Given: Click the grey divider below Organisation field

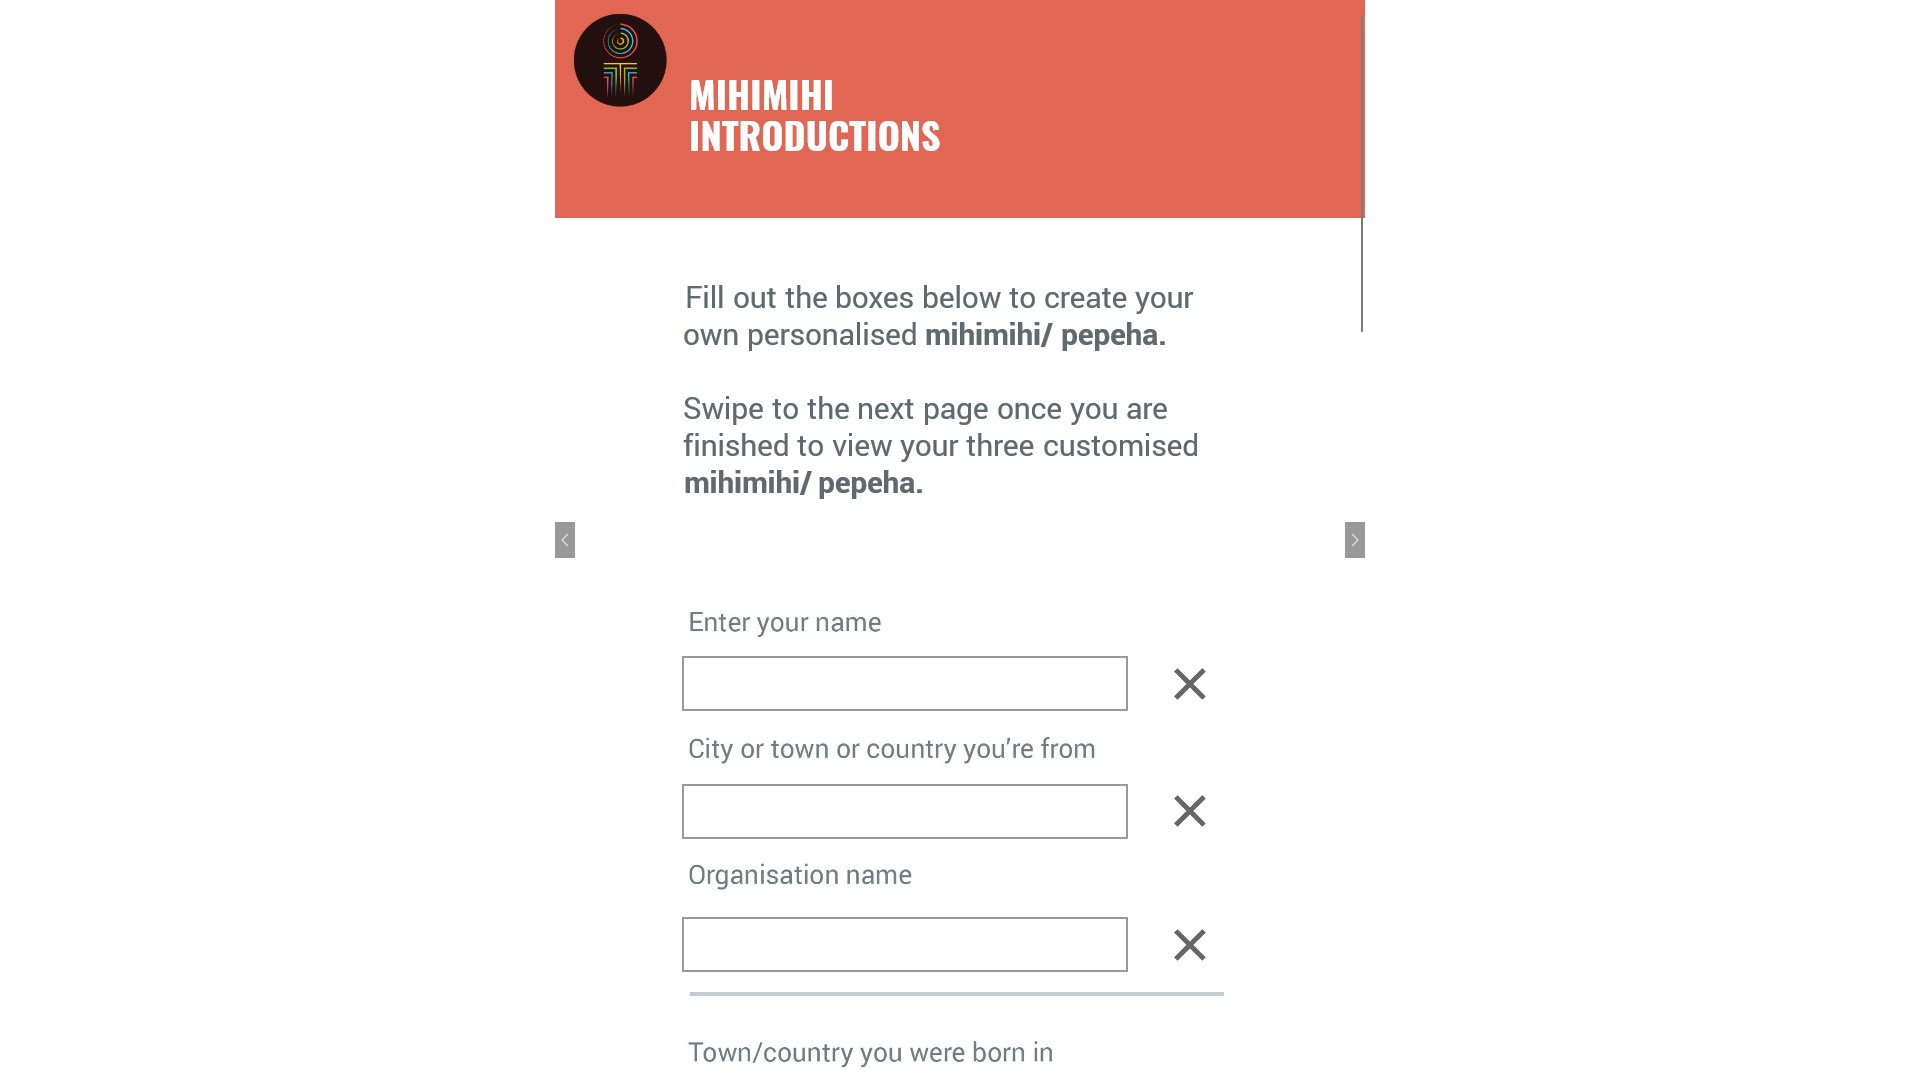Looking at the screenshot, I should (956, 994).
